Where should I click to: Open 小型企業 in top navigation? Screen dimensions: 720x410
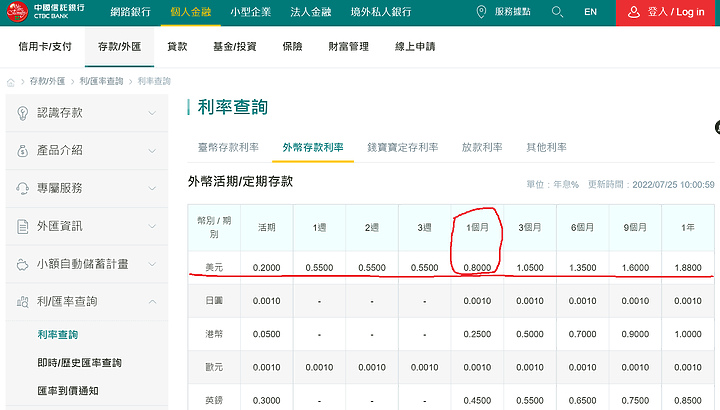coord(250,12)
